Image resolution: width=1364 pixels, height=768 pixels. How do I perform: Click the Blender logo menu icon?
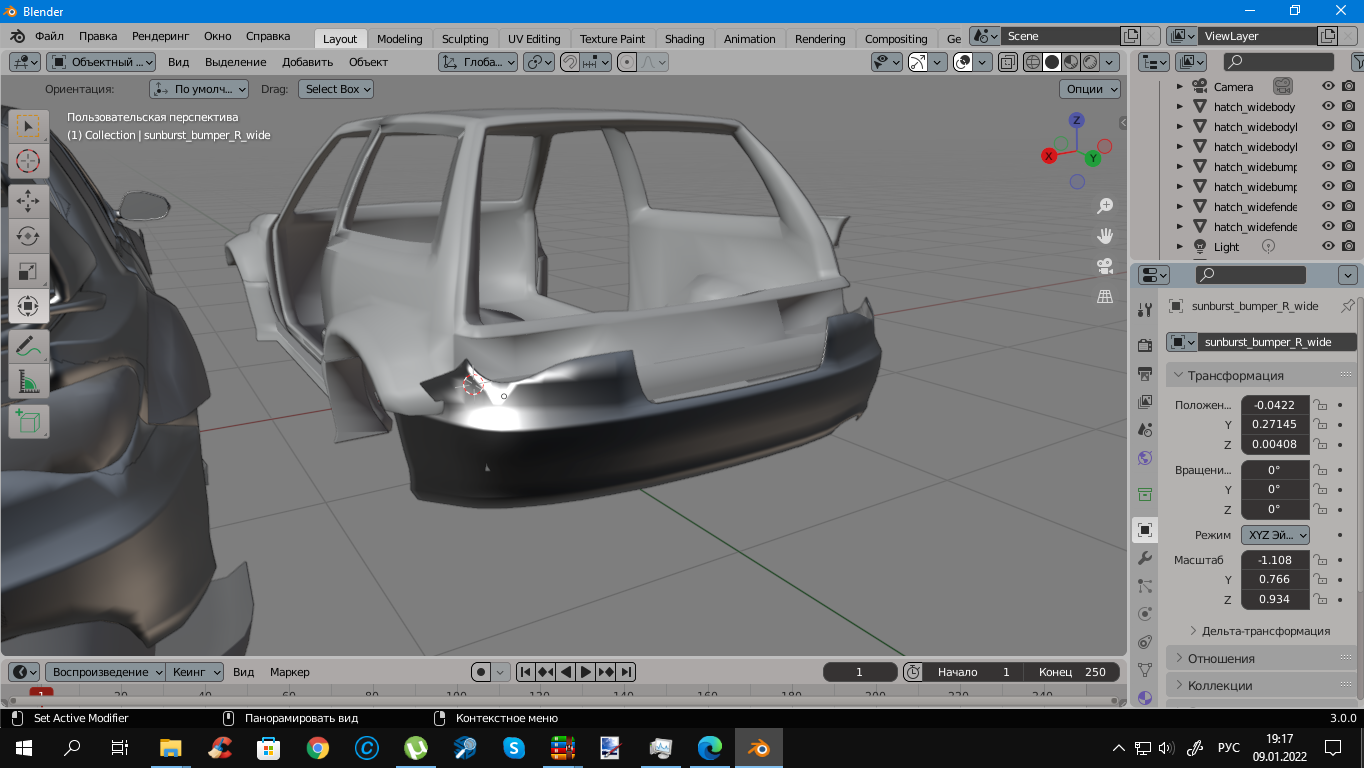tap(18, 36)
